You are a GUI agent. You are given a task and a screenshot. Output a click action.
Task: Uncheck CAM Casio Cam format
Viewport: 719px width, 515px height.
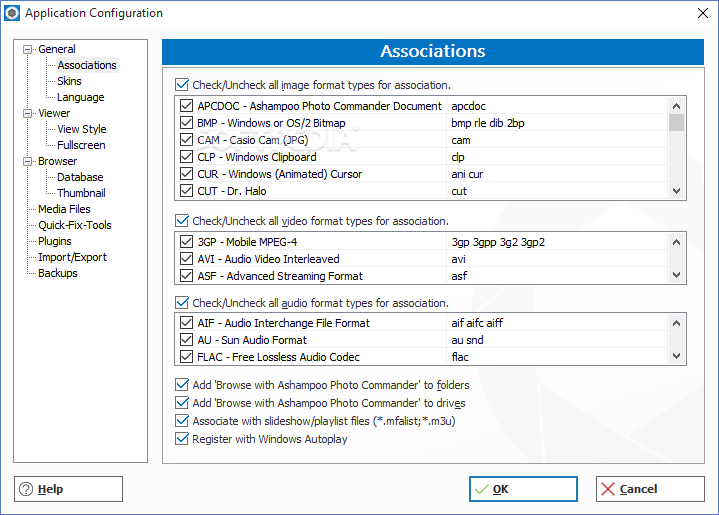click(x=186, y=140)
